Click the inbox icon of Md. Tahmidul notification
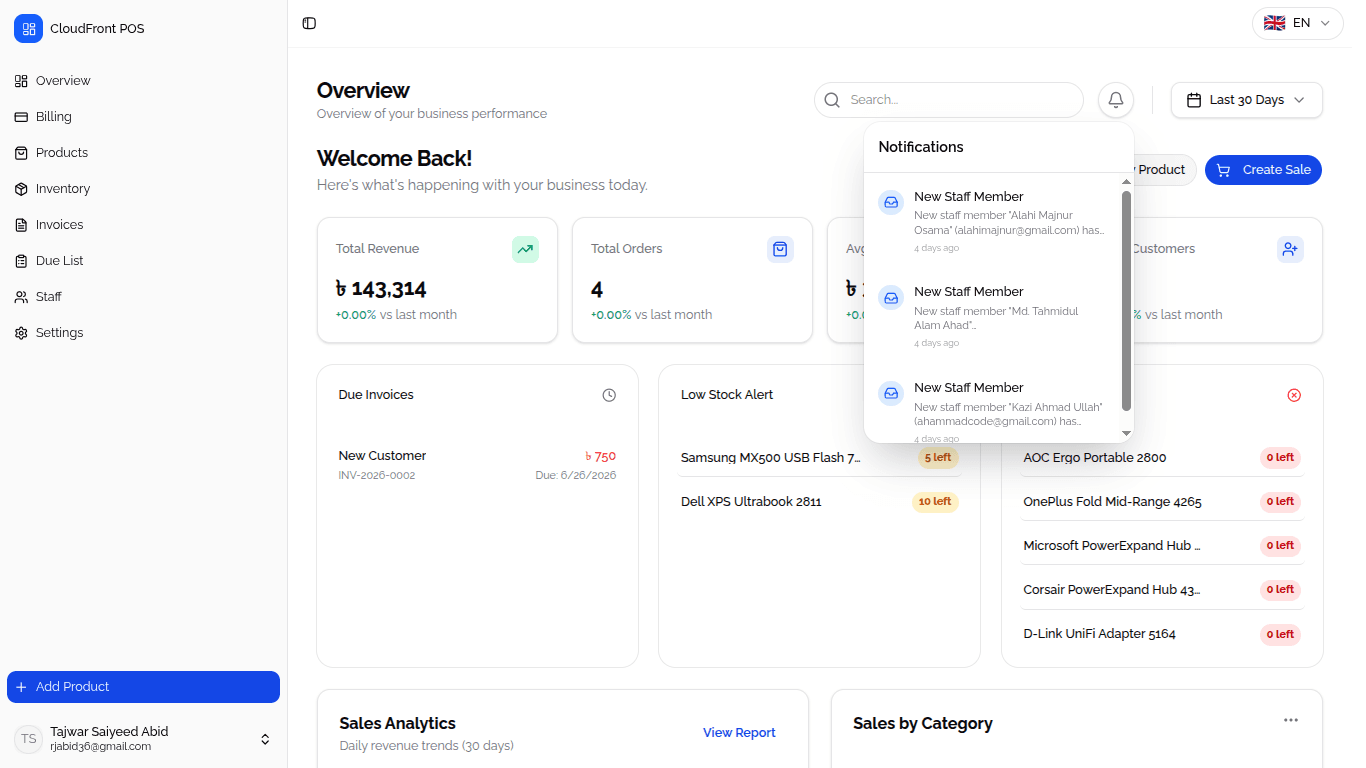This screenshot has height=768, width=1366. 891,297
